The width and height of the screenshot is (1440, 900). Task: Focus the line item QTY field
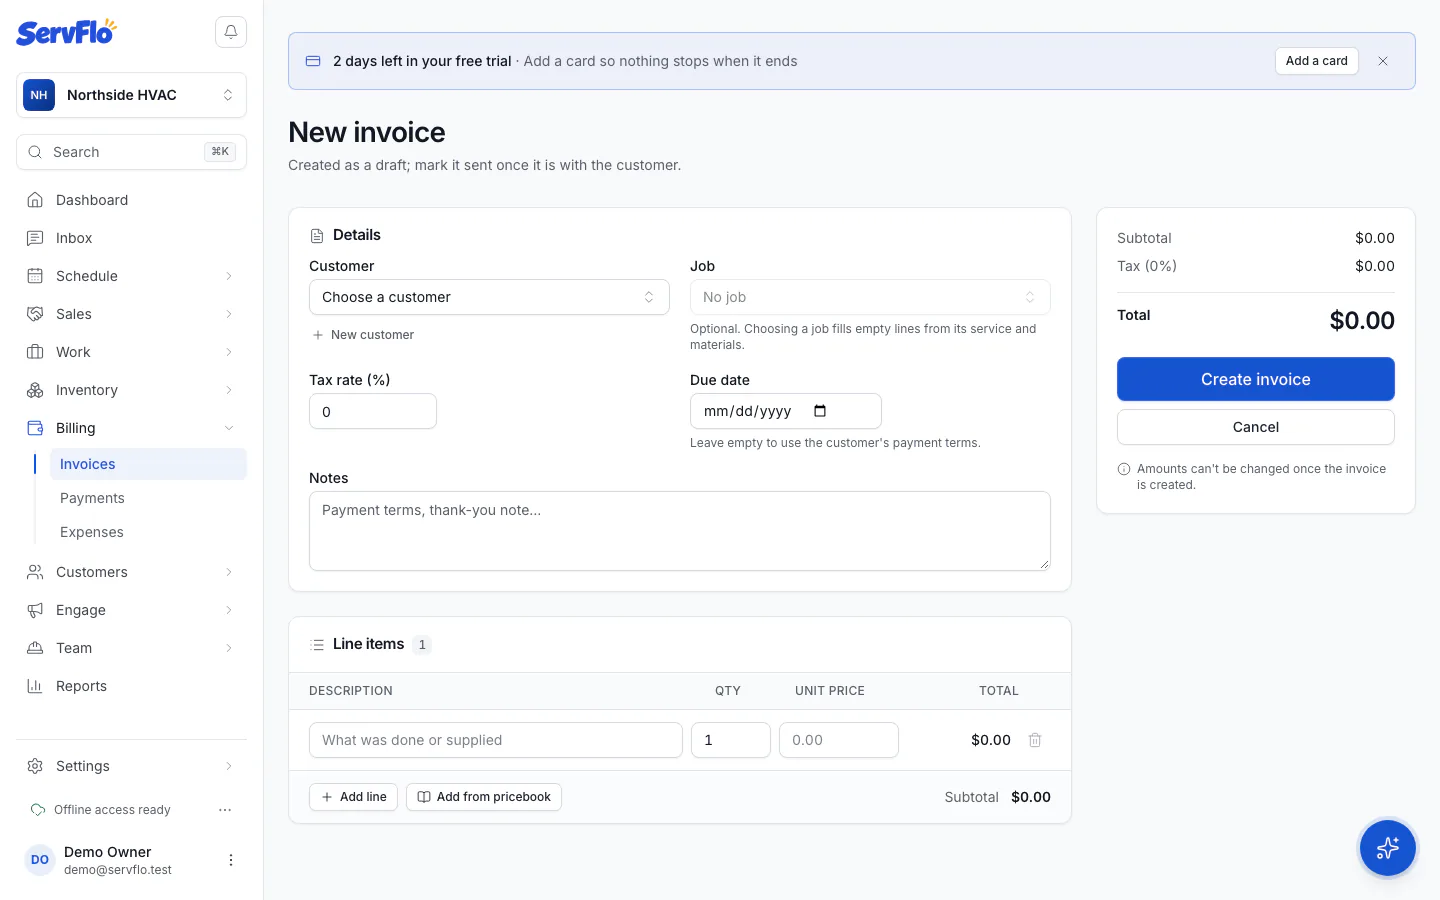tap(731, 740)
